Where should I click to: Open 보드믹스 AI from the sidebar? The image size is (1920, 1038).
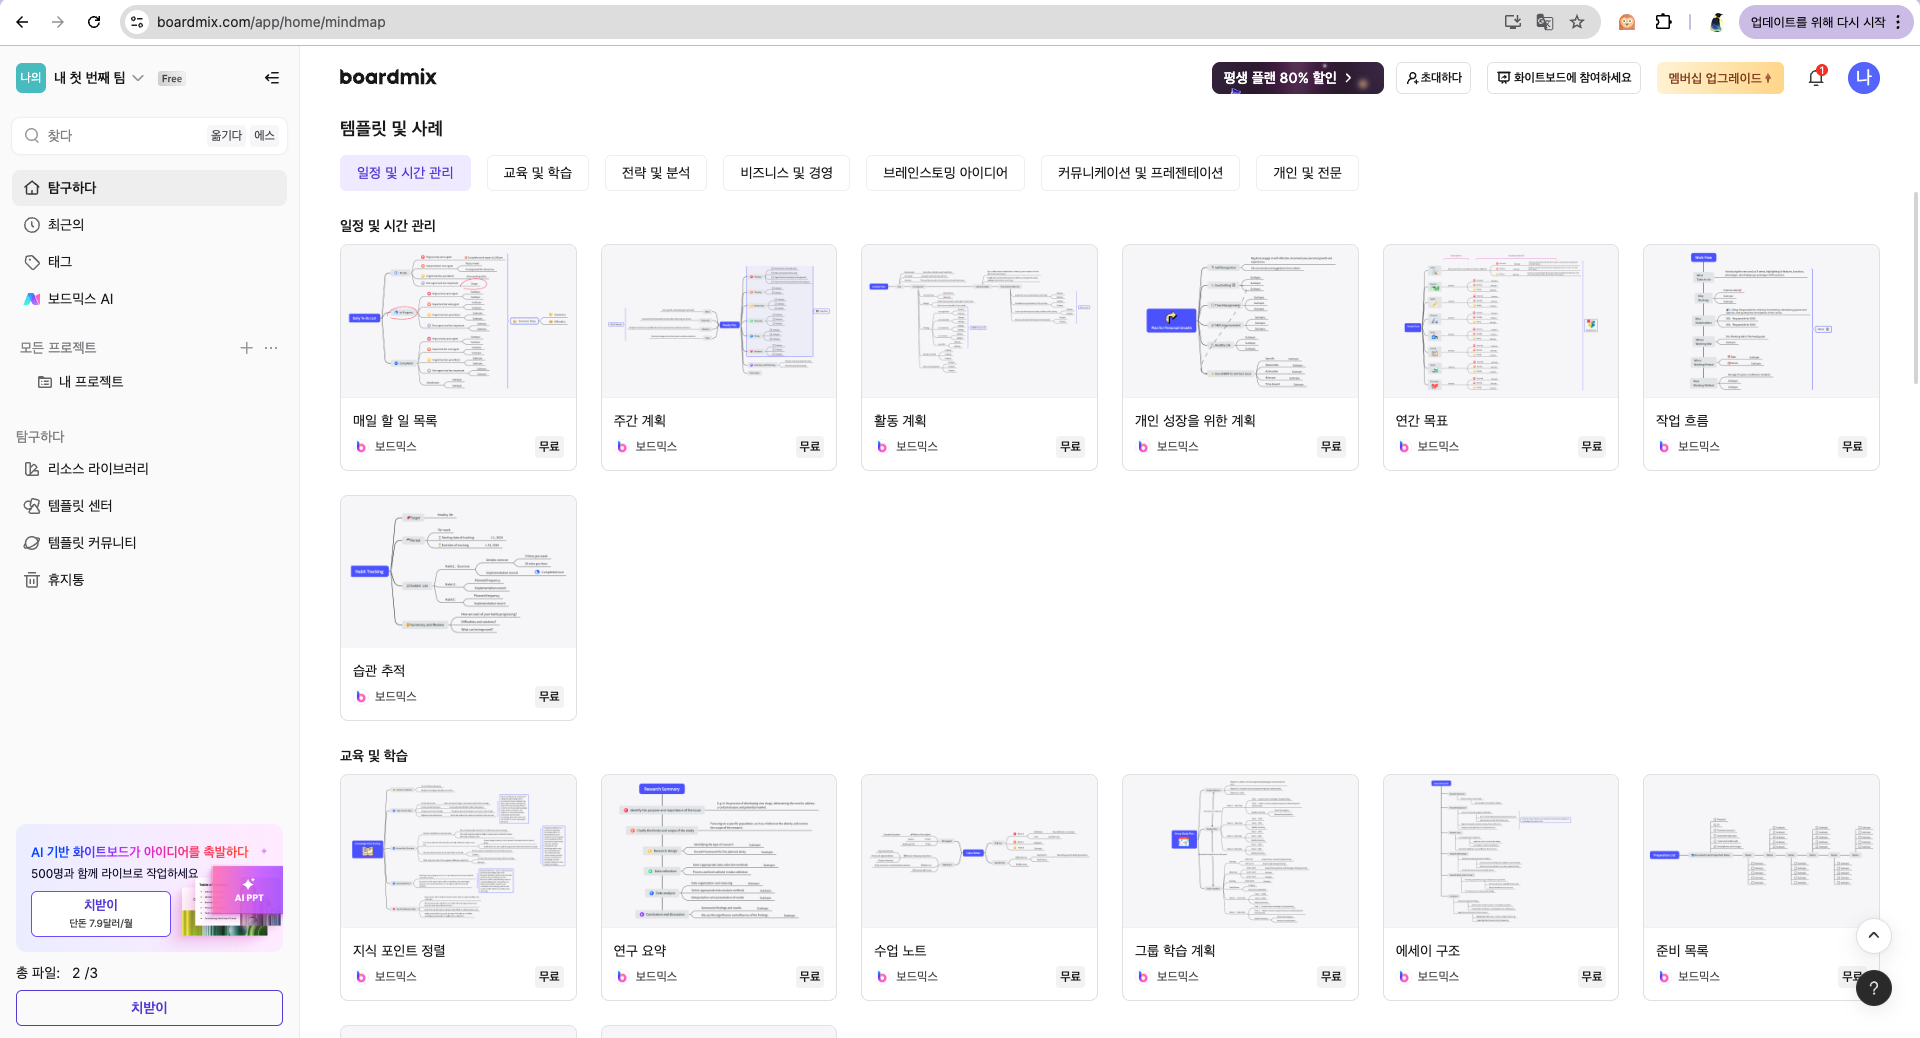click(81, 298)
